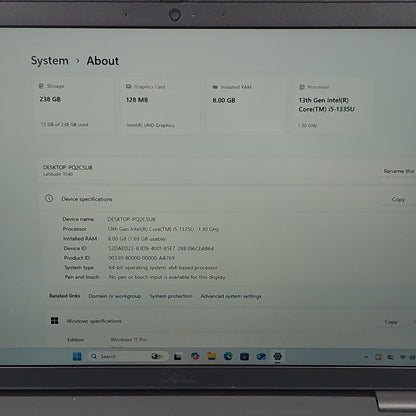Select Product ID '00330-80000-00000-AA769'
The height and width of the screenshot is (416, 416).
click(x=142, y=258)
